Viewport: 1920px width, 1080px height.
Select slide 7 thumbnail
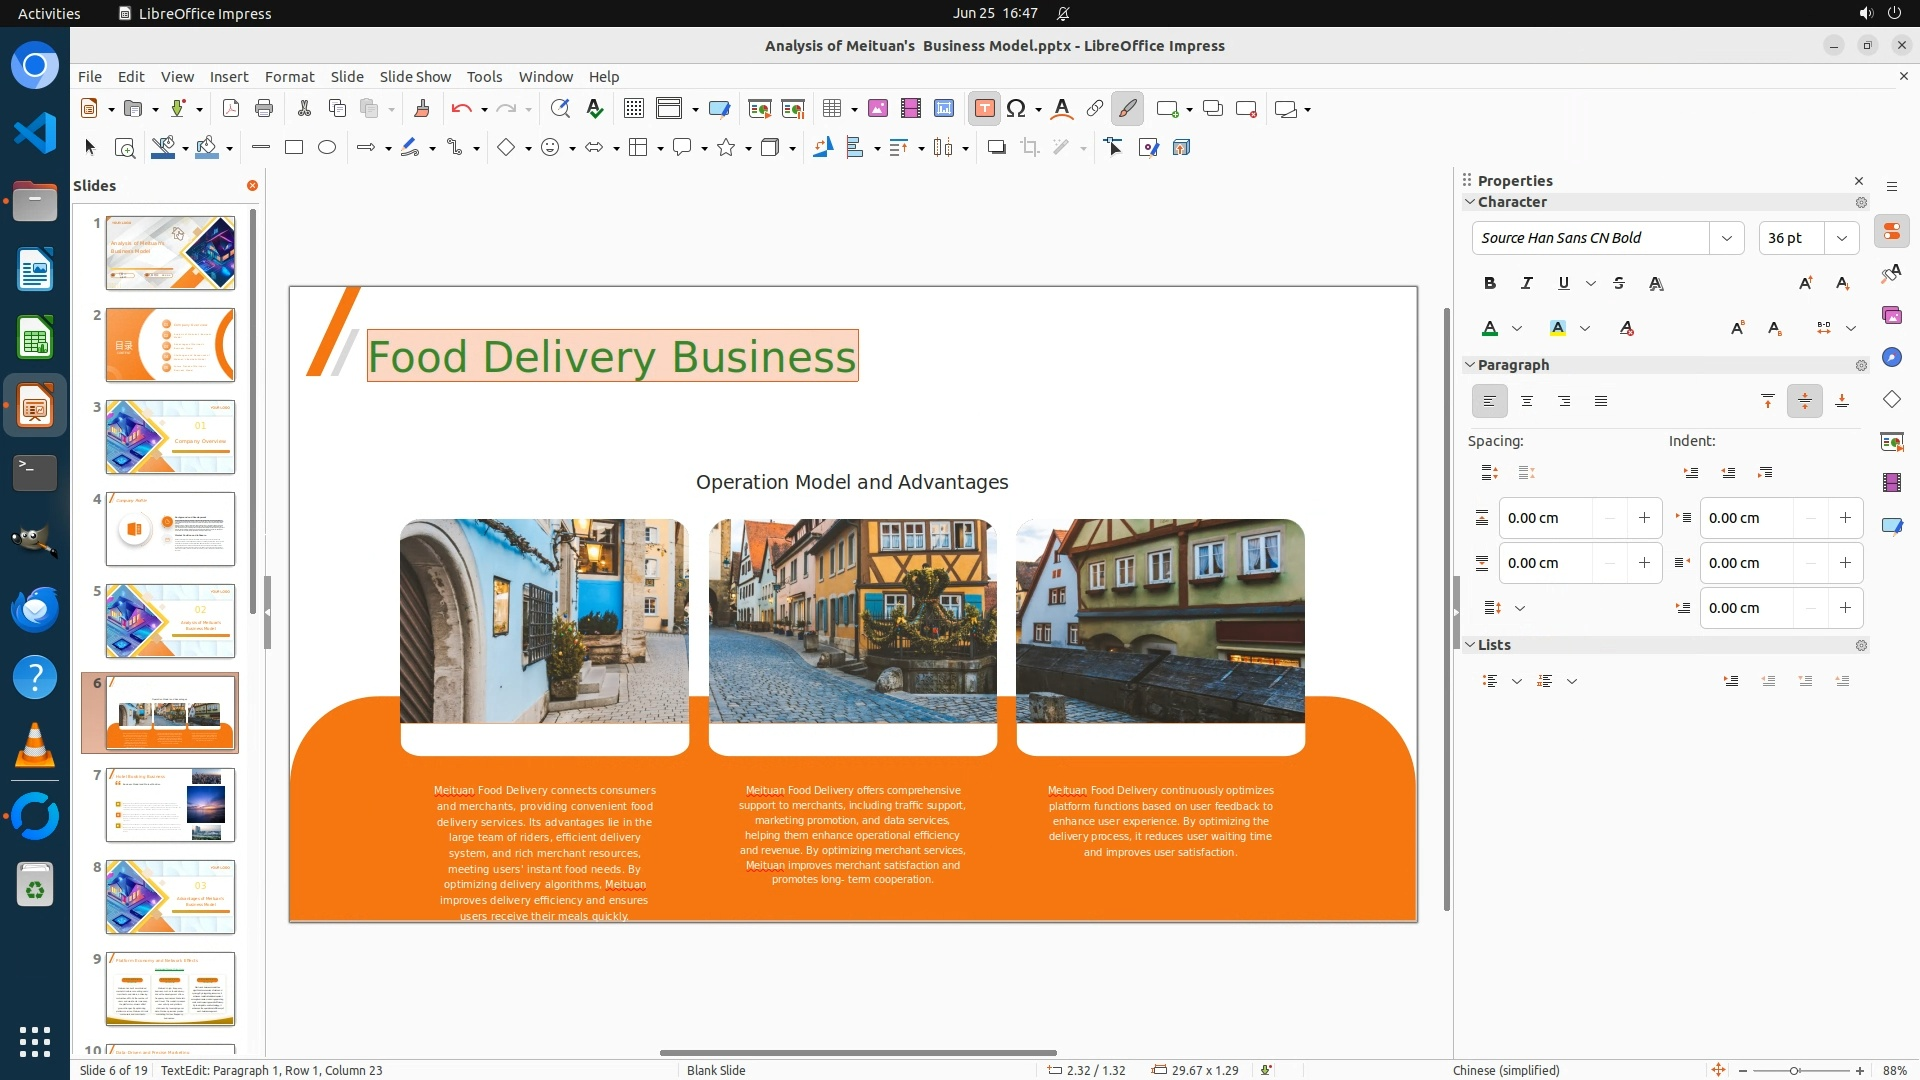tap(170, 805)
